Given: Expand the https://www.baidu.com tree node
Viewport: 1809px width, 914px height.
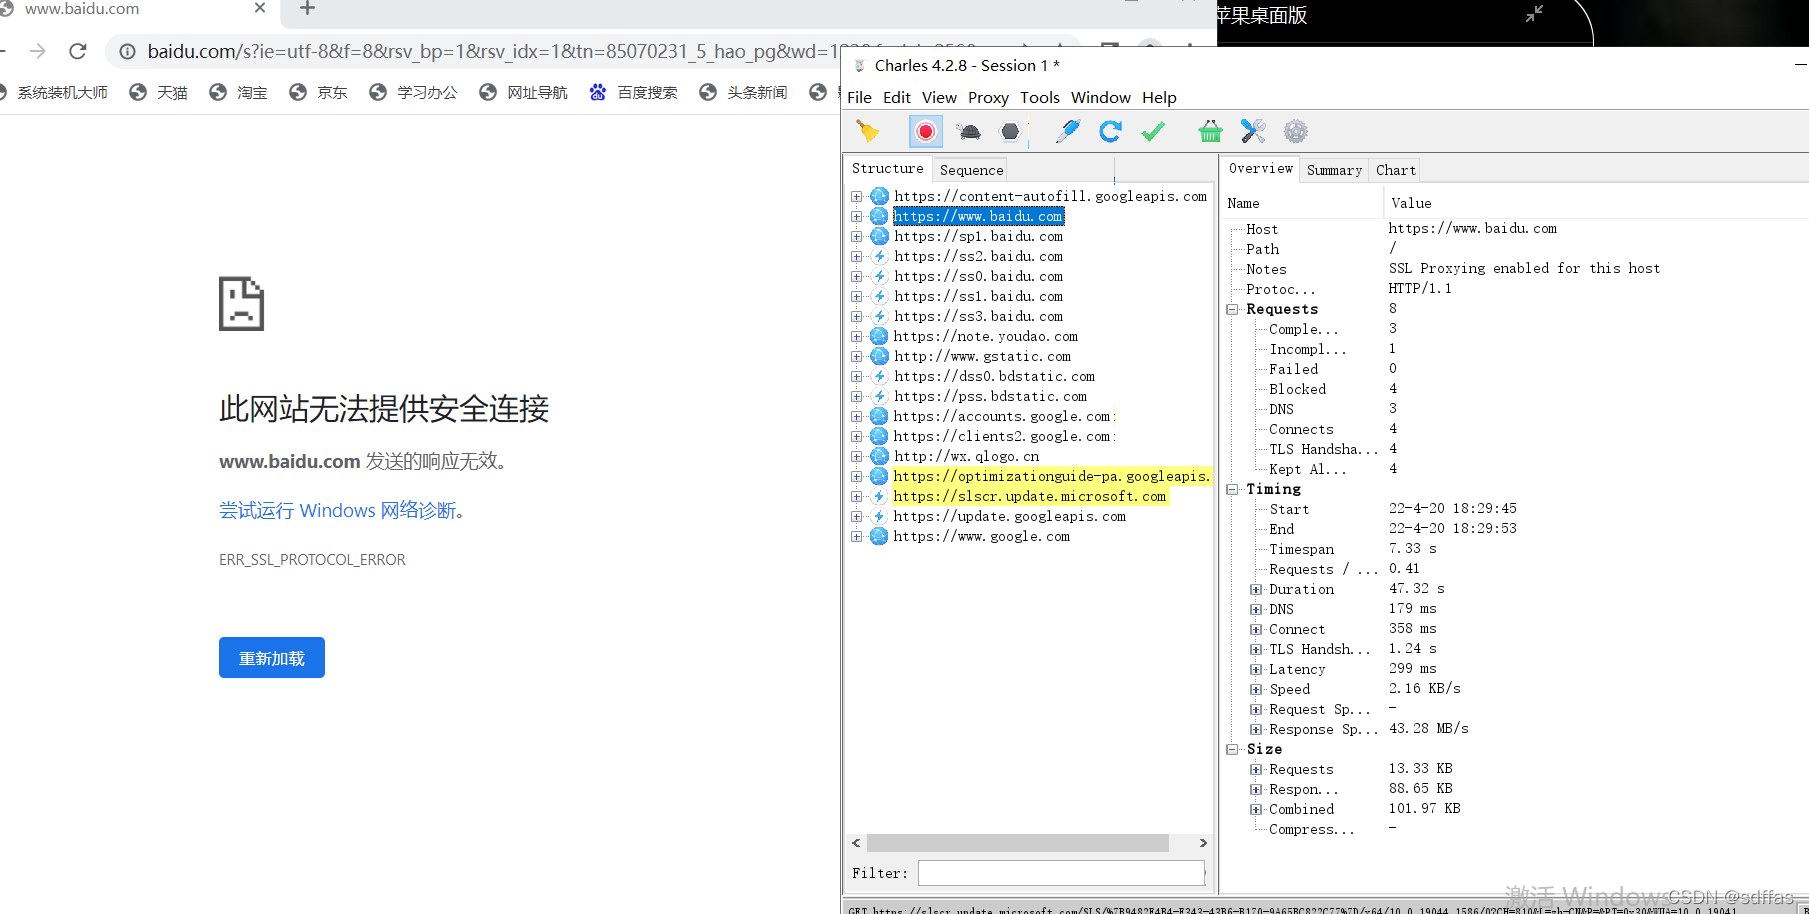Looking at the screenshot, I should (856, 216).
